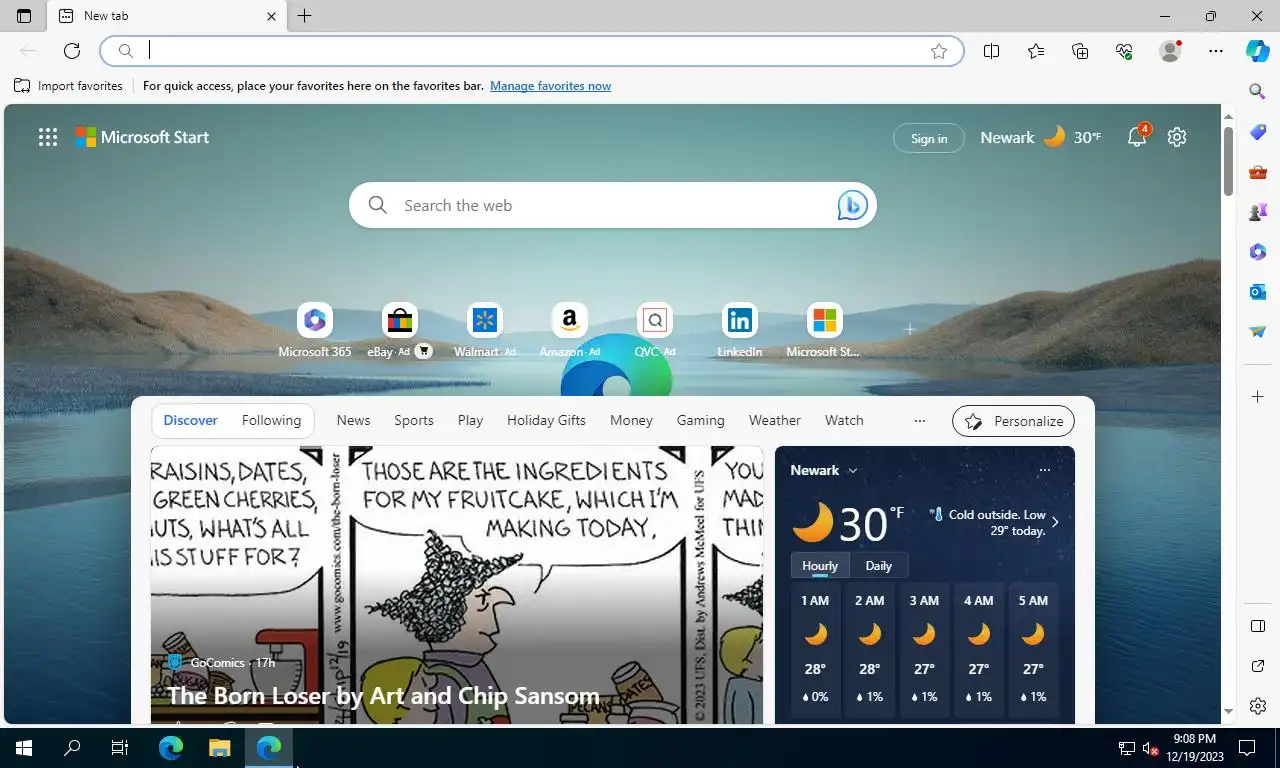Open the Gaming category
1280x768 pixels.
point(700,421)
